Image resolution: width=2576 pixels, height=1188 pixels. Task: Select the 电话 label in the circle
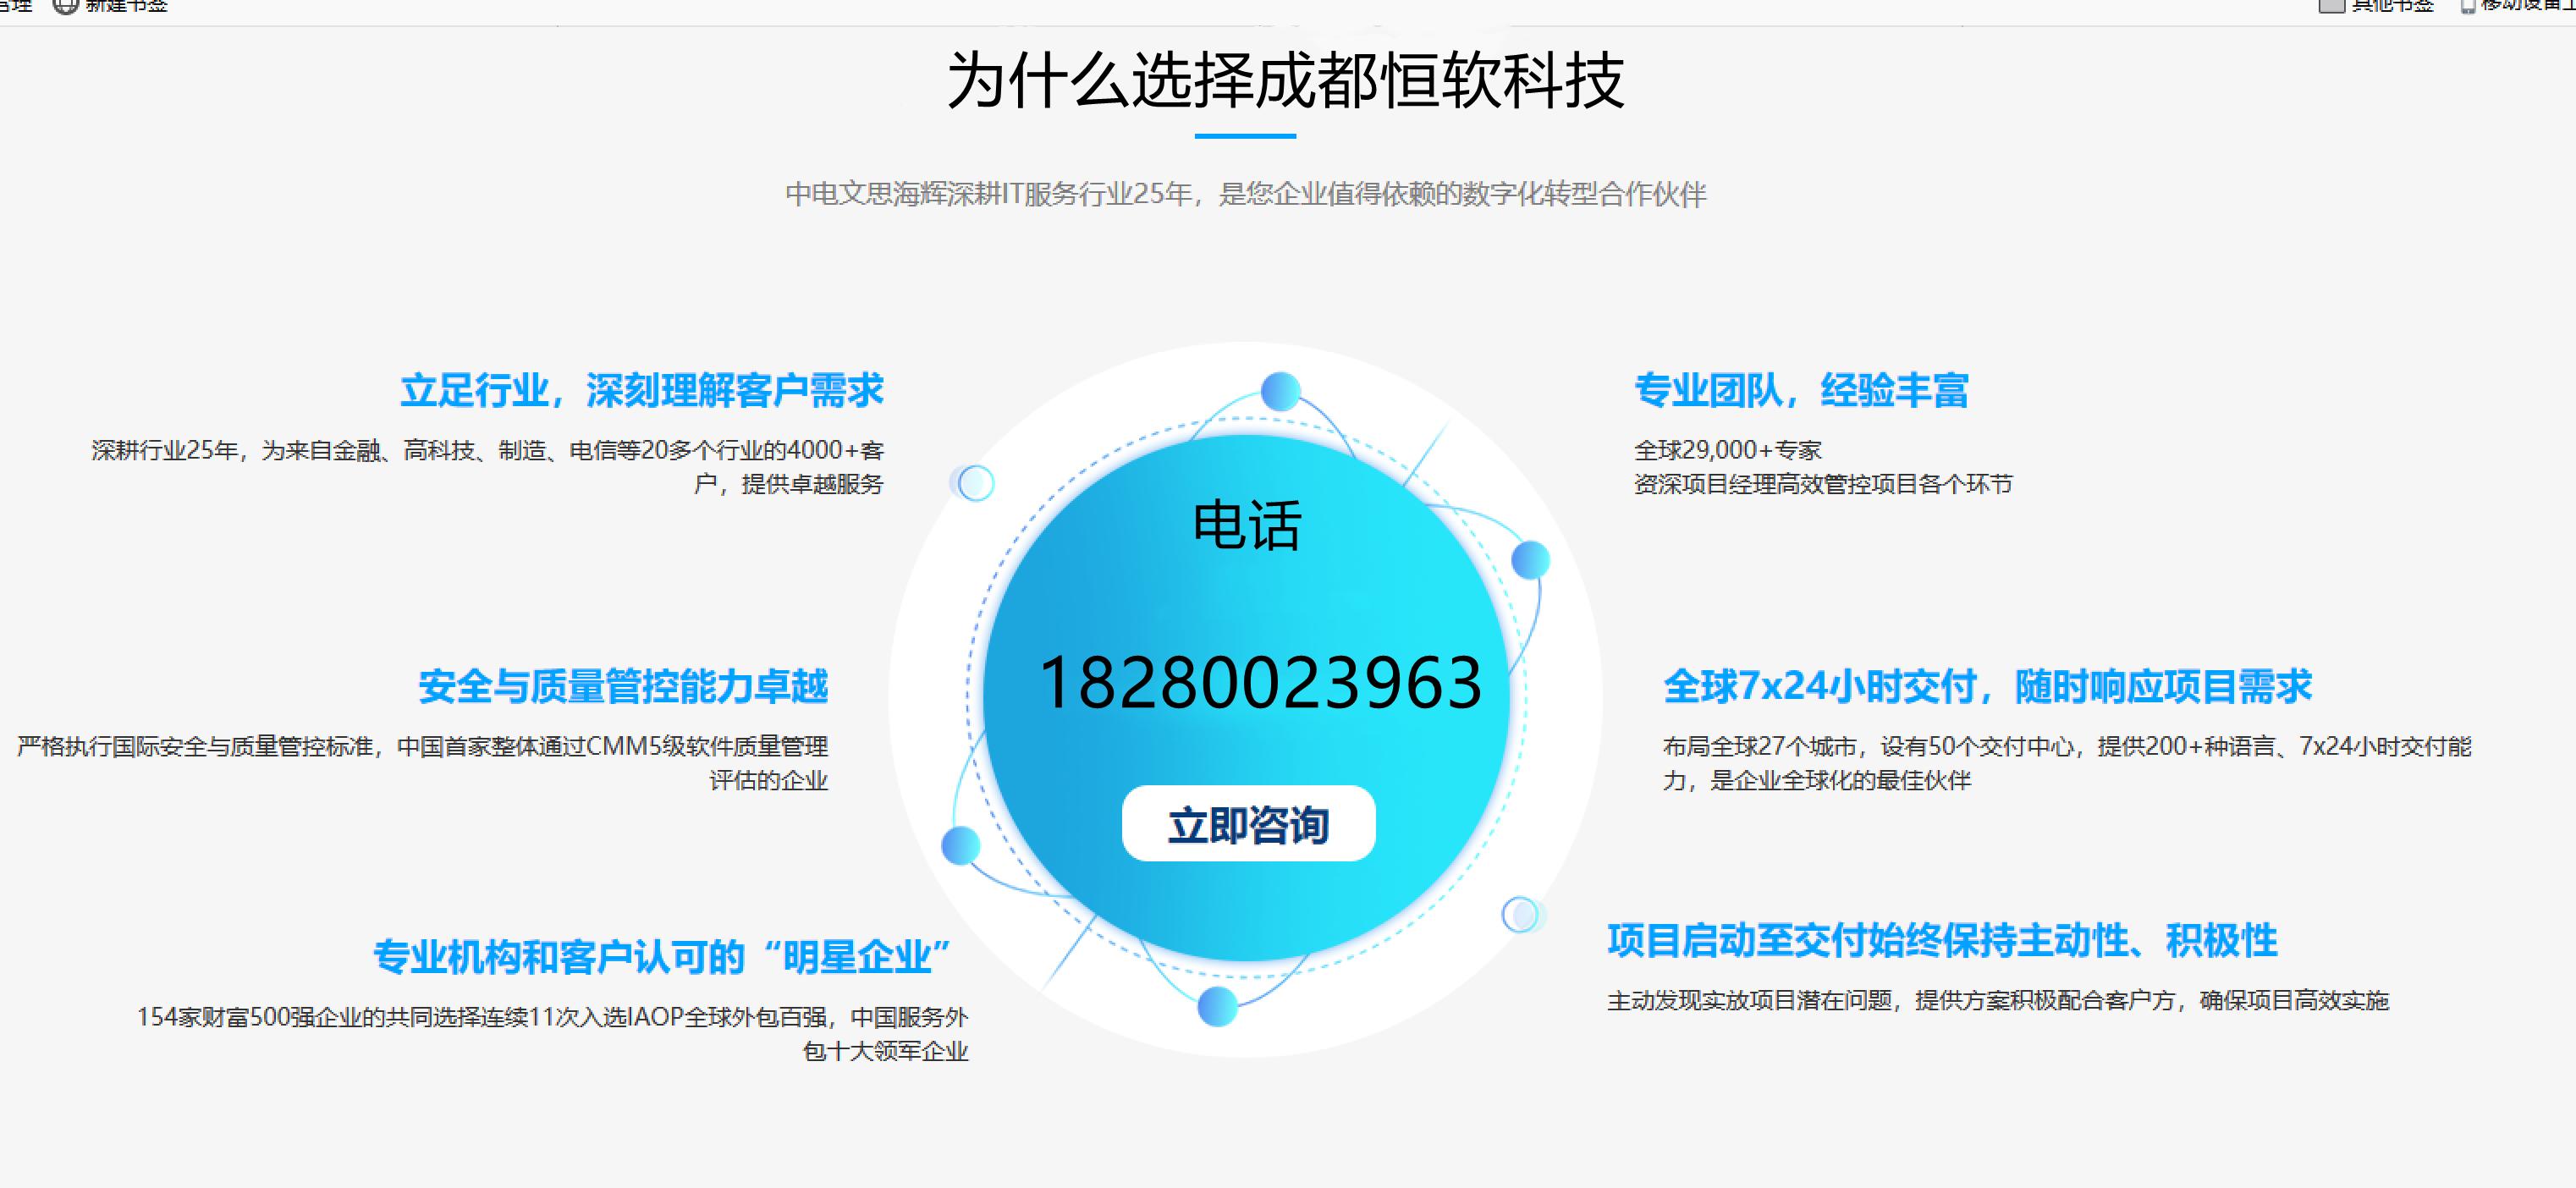point(1247,525)
